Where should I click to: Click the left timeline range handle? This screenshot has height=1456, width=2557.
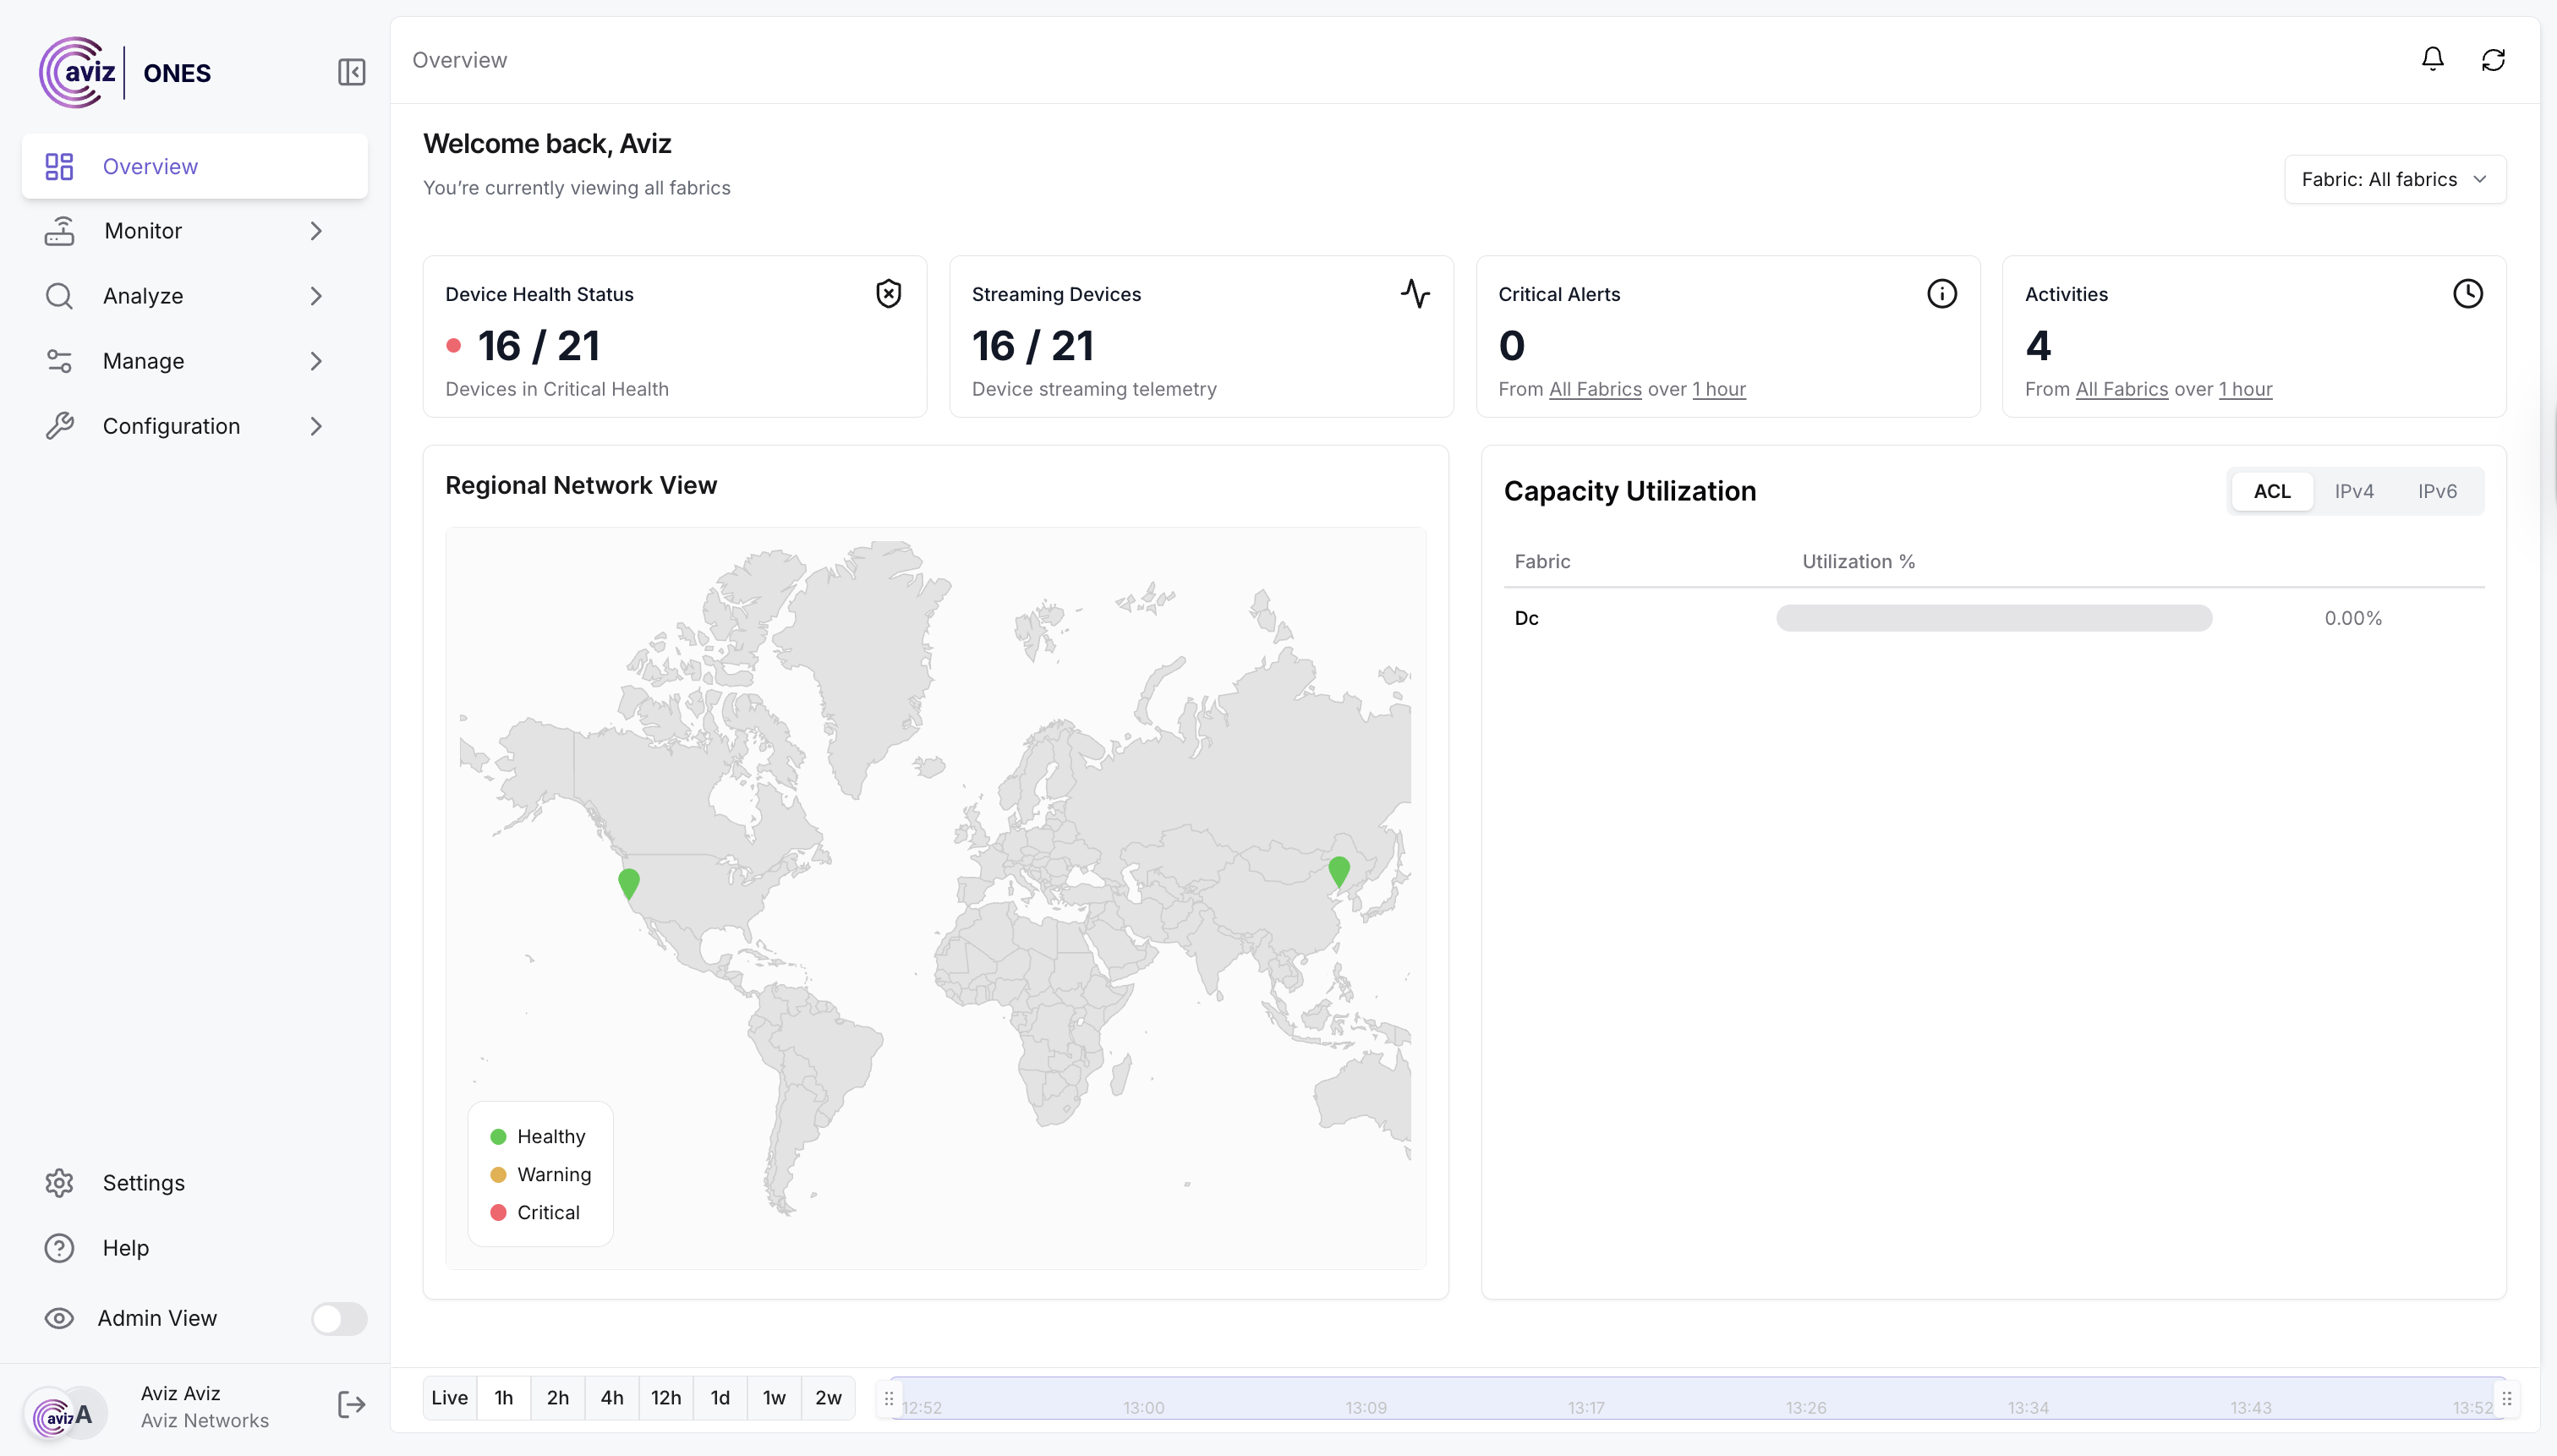[888, 1398]
